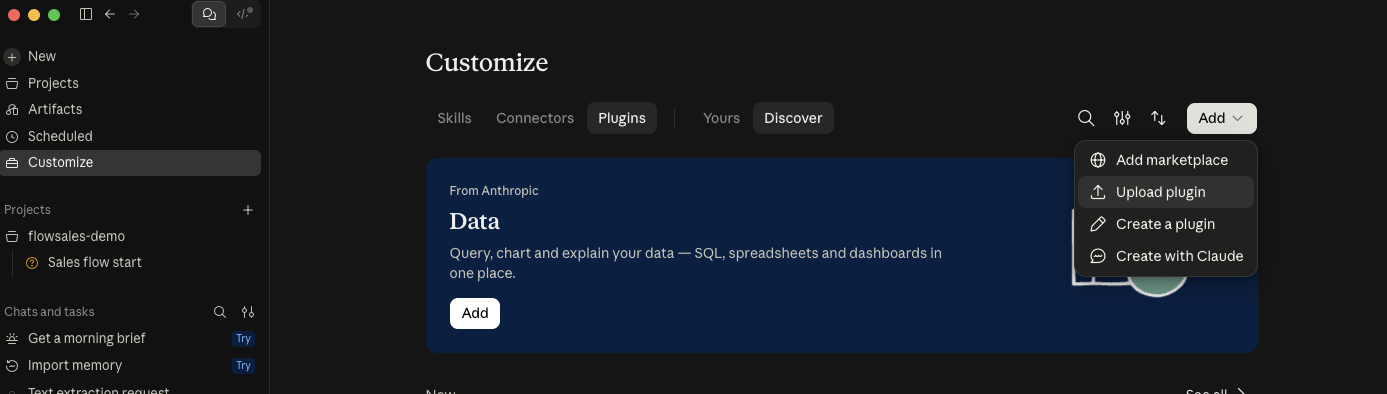Click the From Anthropic label
This screenshot has width=1387, height=394.
point(494,191)
